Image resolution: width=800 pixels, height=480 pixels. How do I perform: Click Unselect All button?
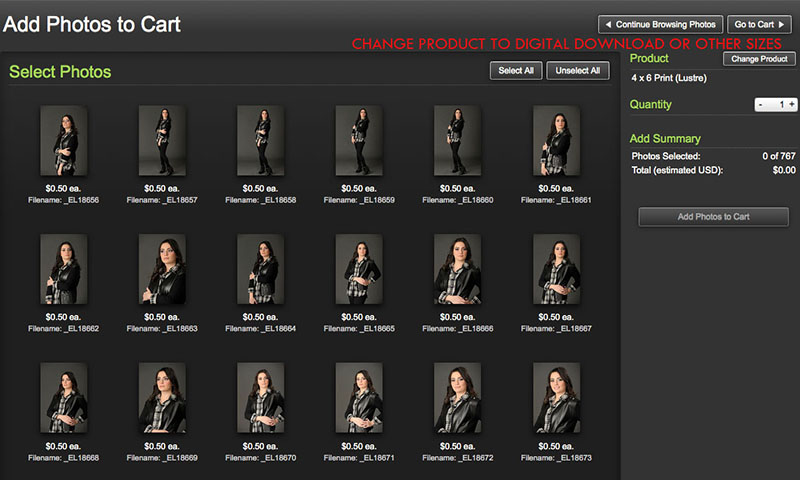click(577, 71)
